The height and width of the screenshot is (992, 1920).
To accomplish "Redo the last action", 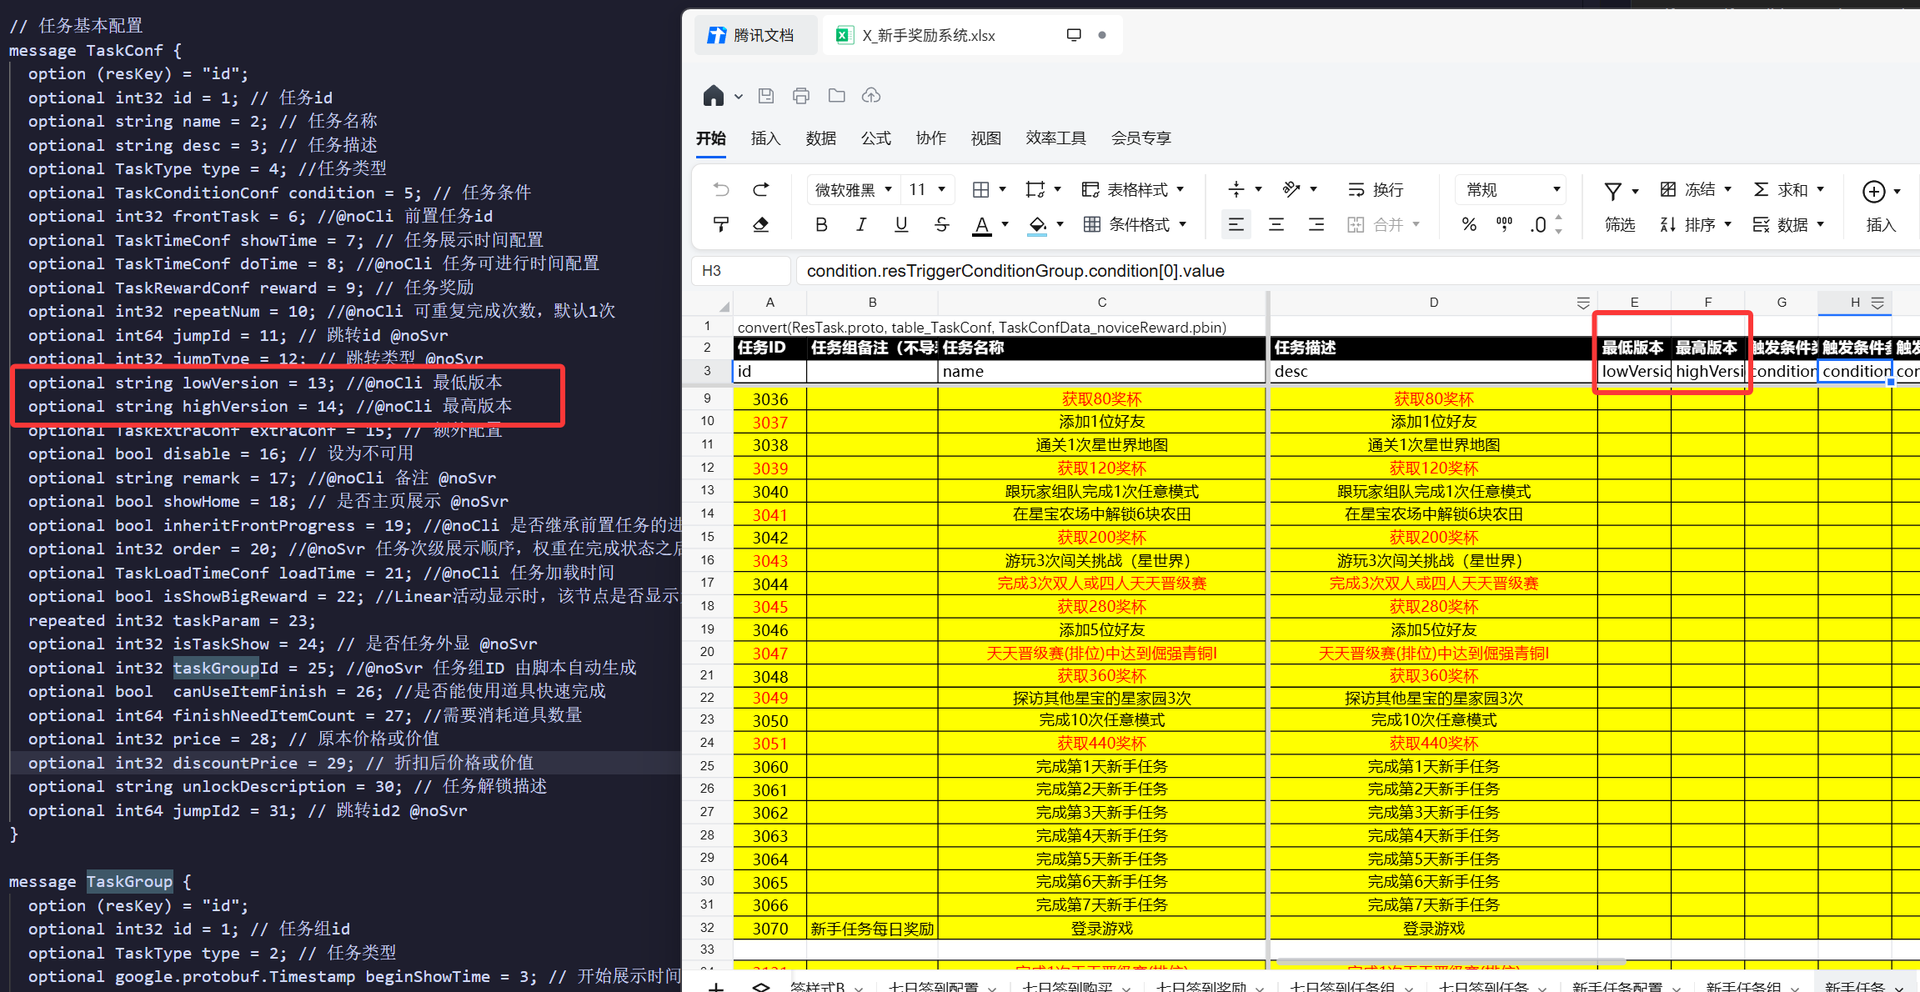I will point(761,189).
